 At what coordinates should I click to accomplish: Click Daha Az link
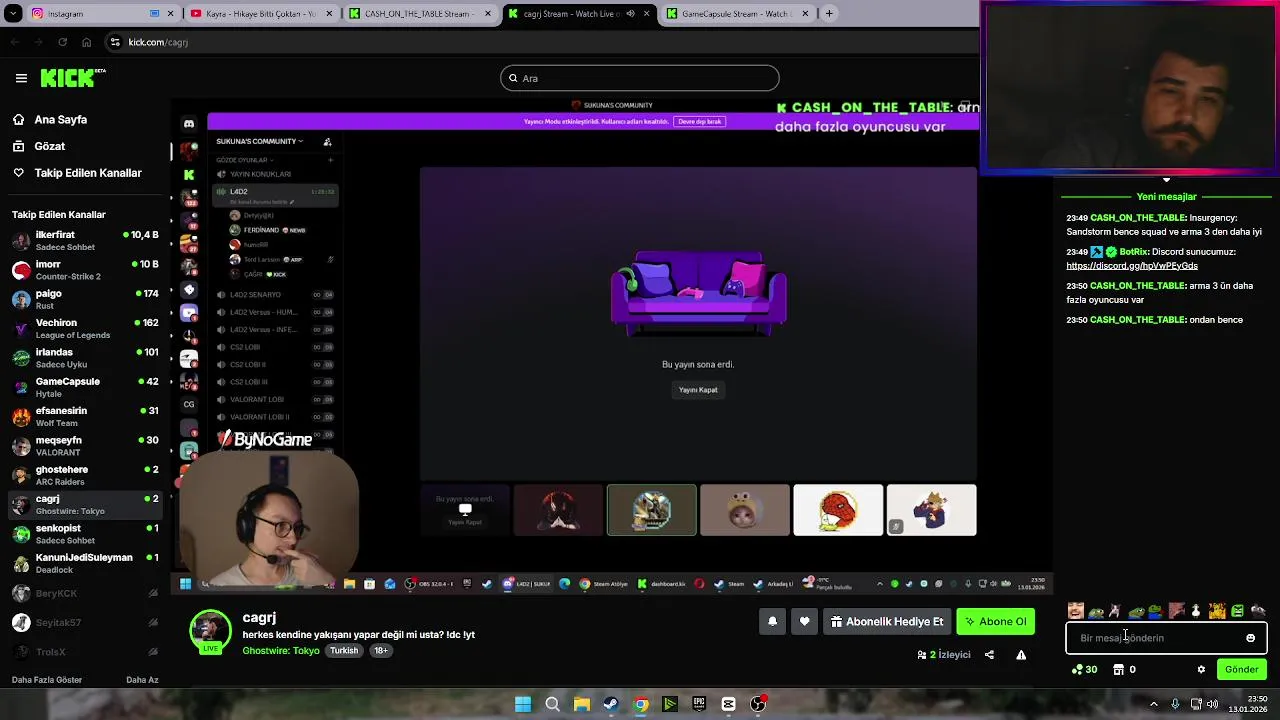[x=142, y=680]
